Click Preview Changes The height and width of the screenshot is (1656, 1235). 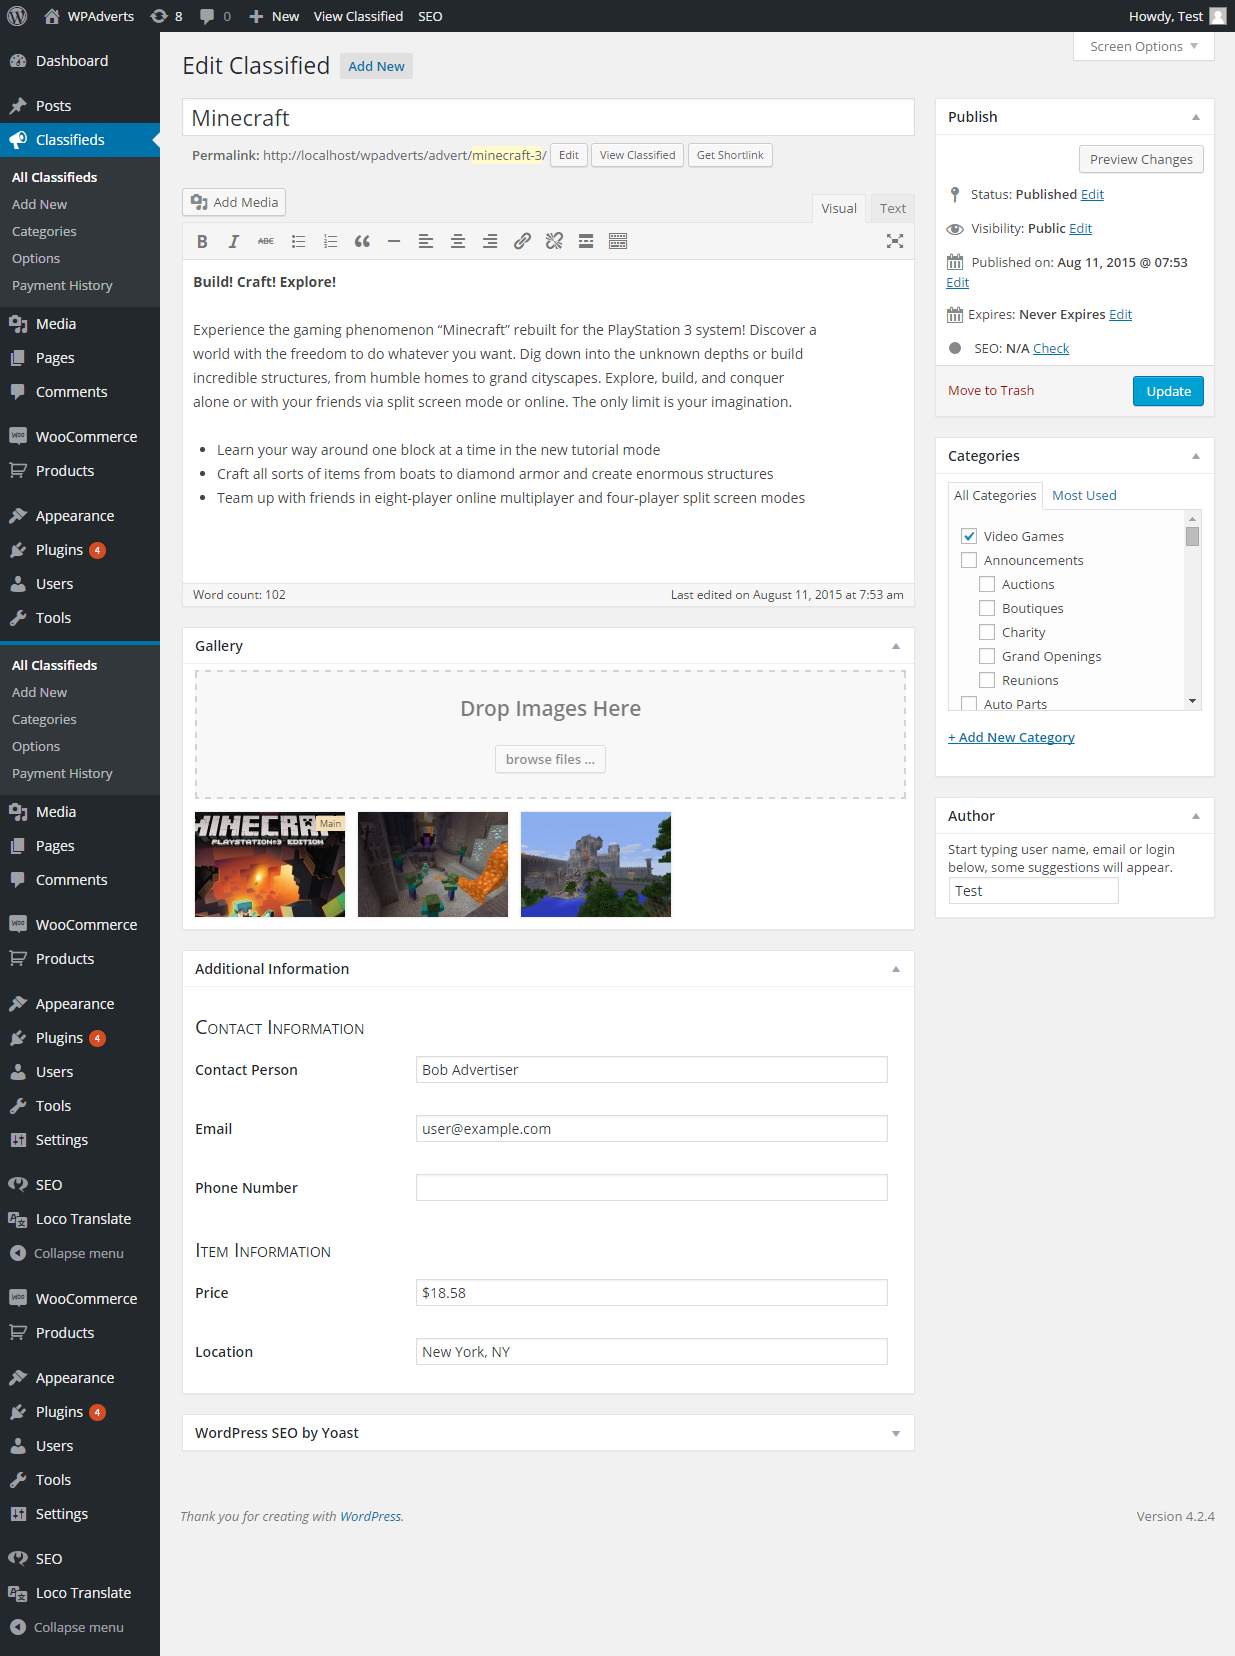click(1141, 159)
